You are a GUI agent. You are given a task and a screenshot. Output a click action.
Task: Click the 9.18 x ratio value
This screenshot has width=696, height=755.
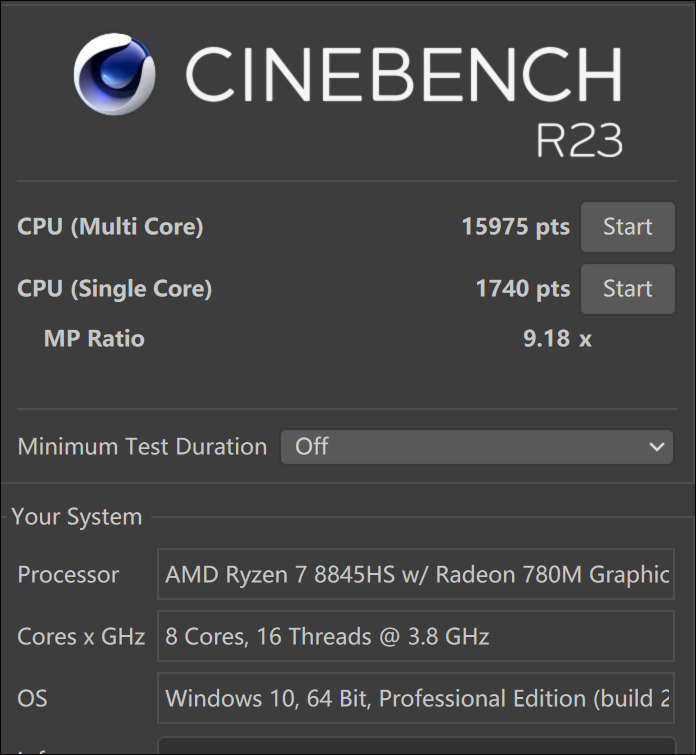[557, 339]
